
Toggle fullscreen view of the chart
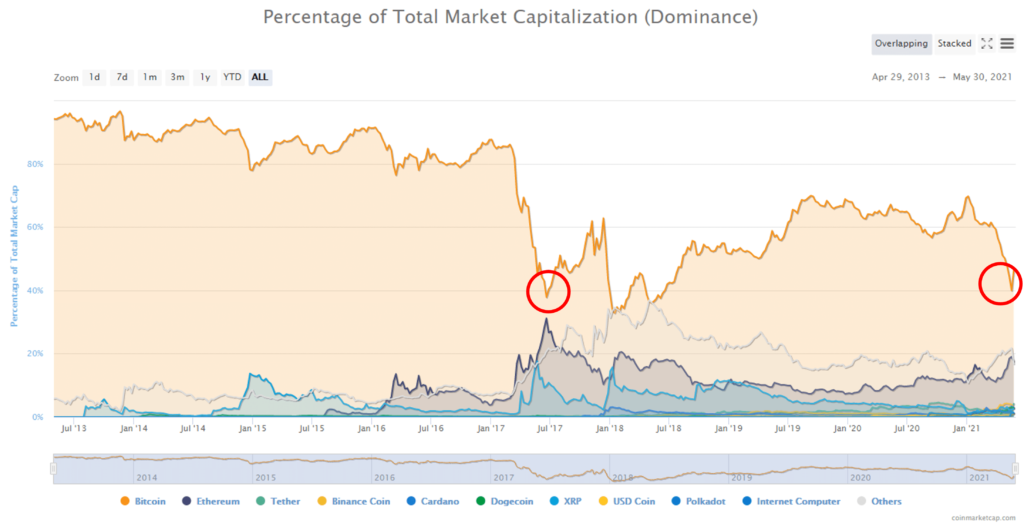tap(987, 44)
